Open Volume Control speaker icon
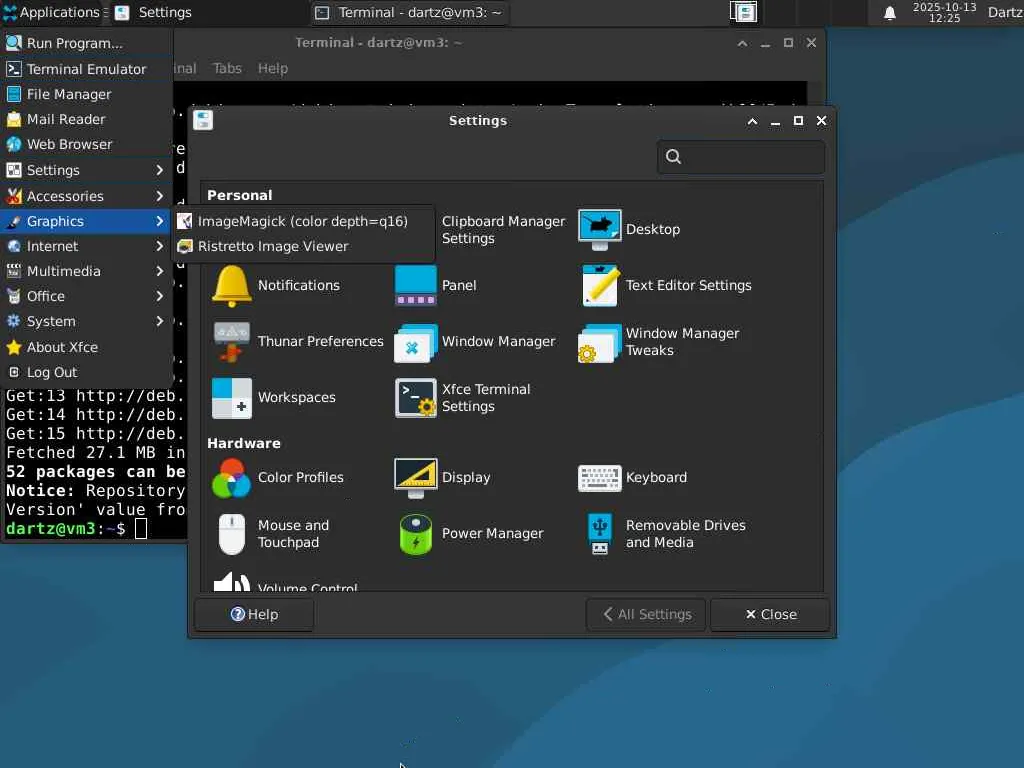 click(x=232, y=581)
